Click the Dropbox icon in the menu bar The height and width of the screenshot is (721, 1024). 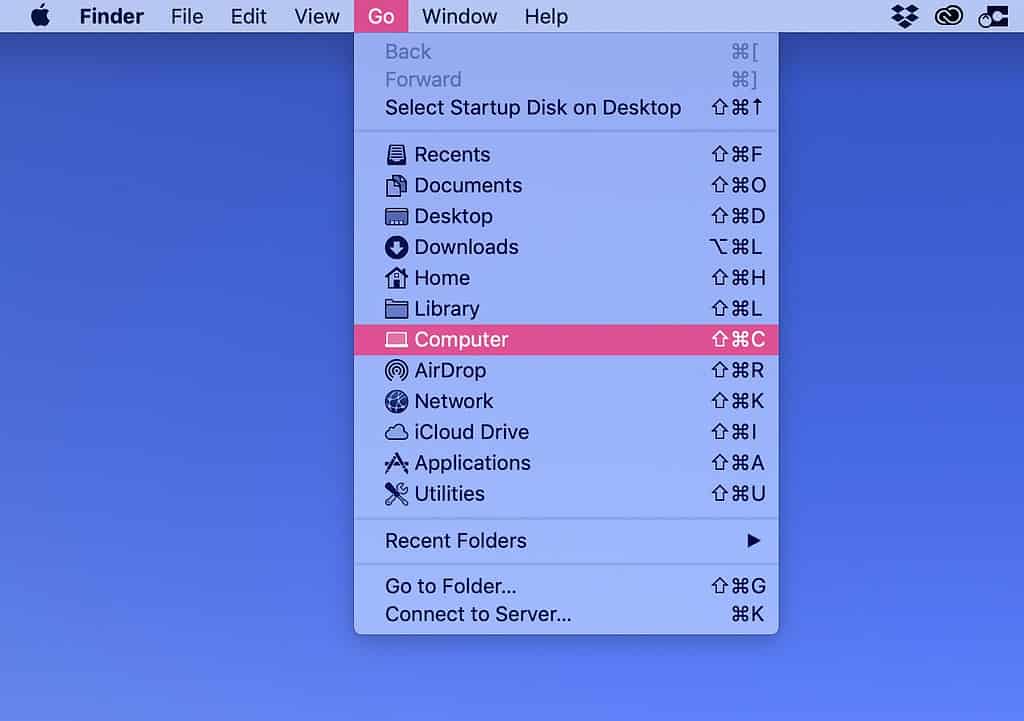point(902,16)
